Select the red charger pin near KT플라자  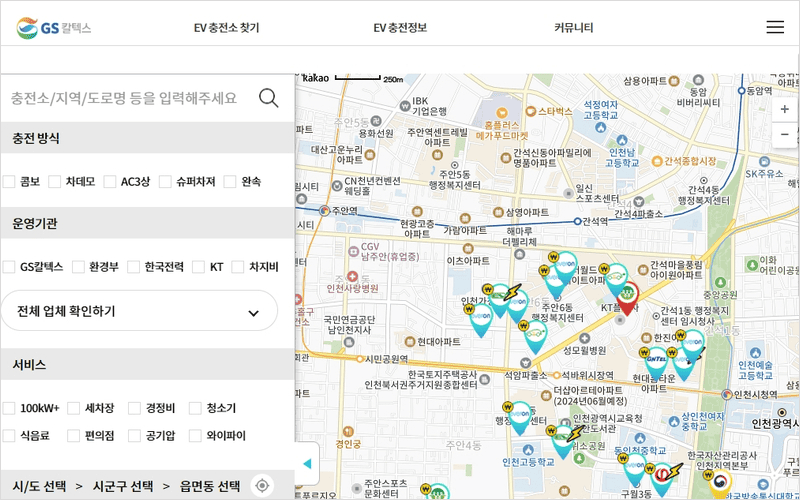coord(628,298)
